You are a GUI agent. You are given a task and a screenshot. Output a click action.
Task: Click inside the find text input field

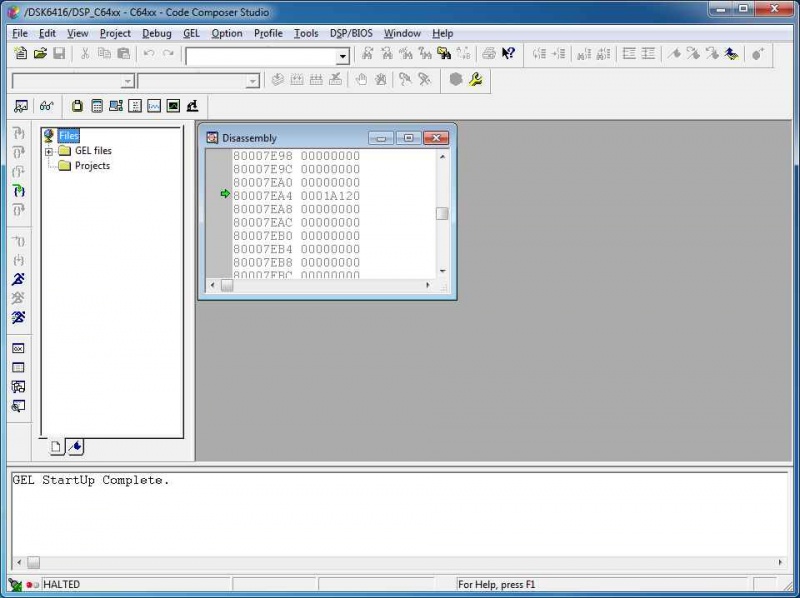(261, 56)
